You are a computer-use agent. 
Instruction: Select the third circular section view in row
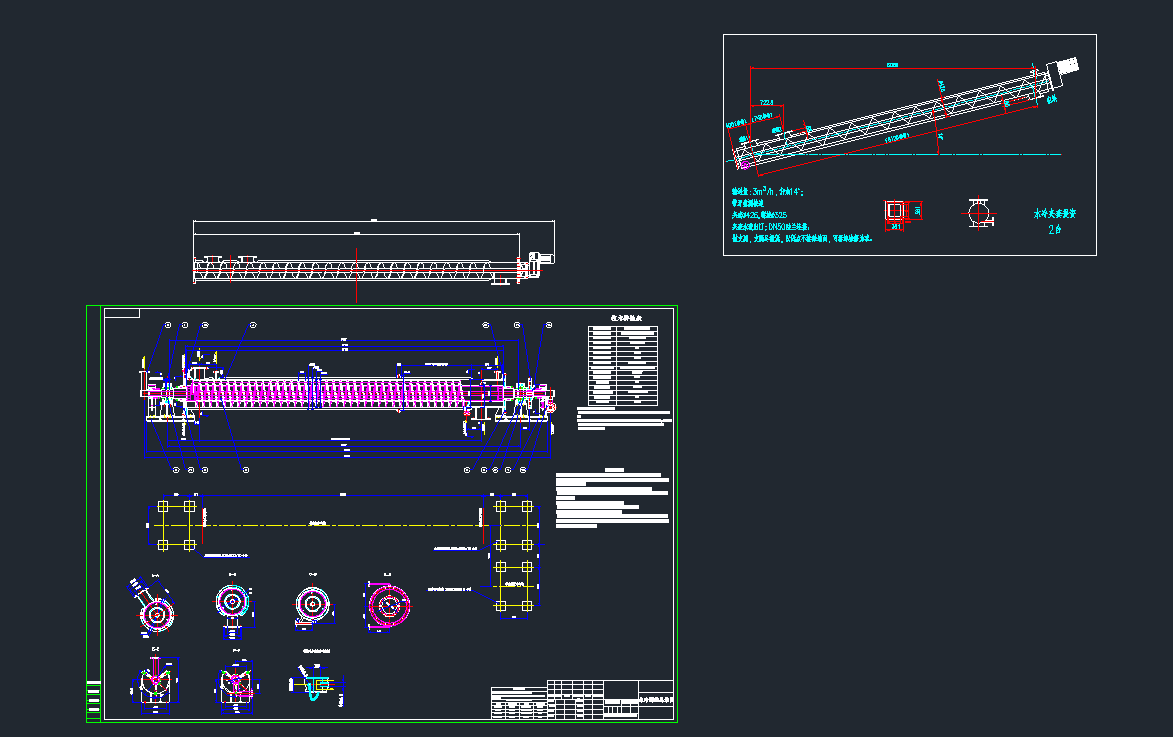[x=312, y=604]
